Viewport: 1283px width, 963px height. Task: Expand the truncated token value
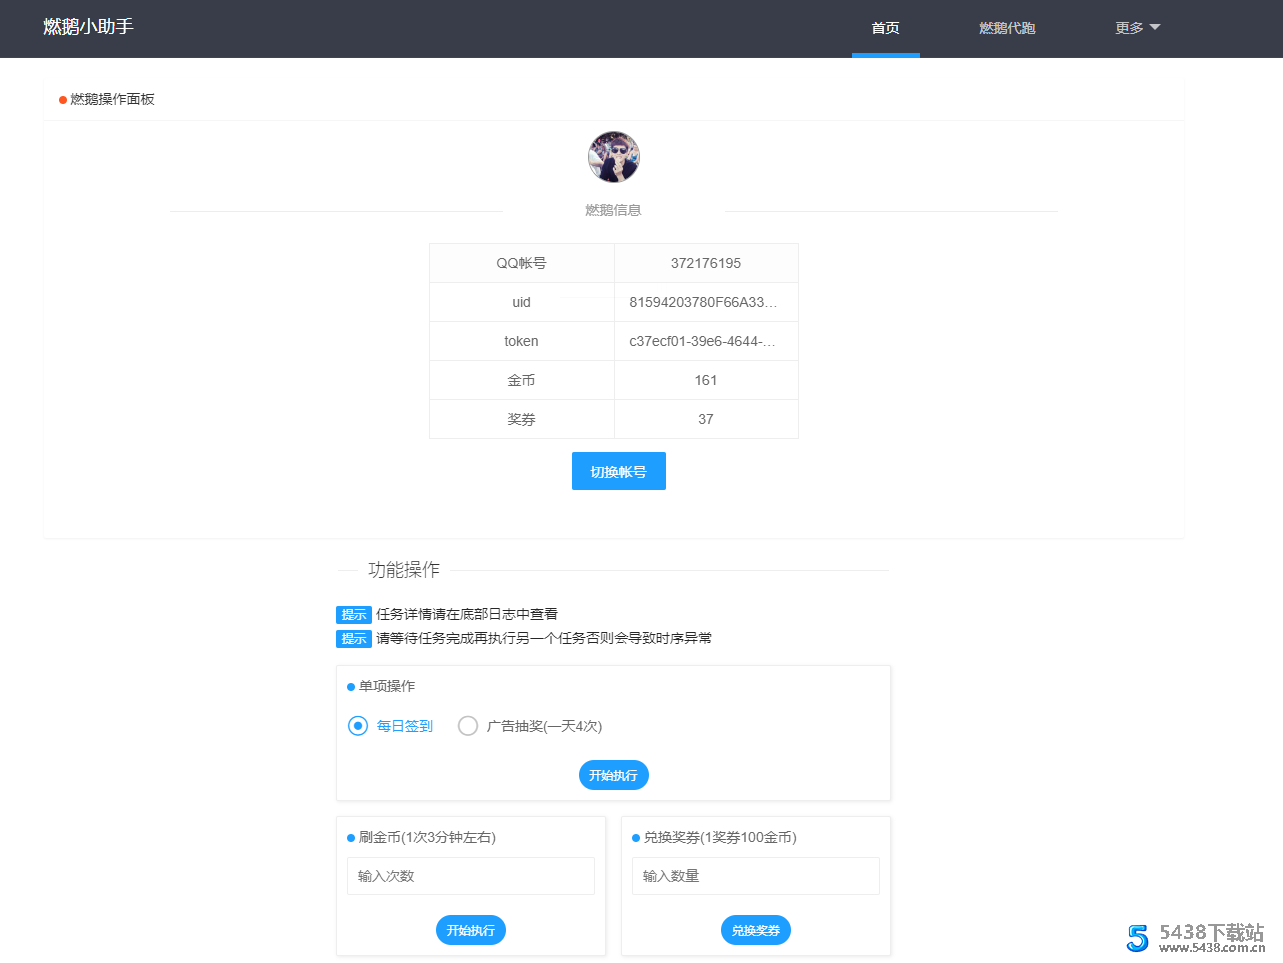click(x=706, y=341)
